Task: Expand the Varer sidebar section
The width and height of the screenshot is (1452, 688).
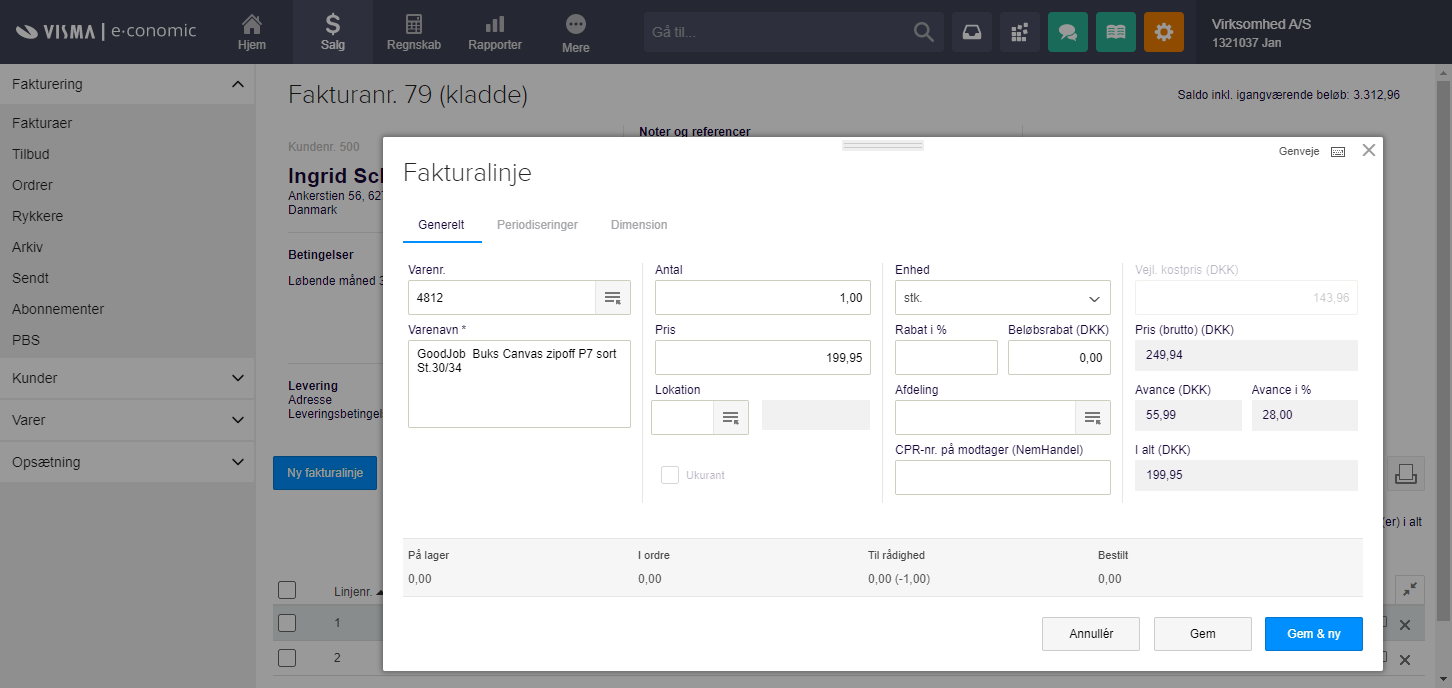Action: pyautogui.click(x=127, y=420)
